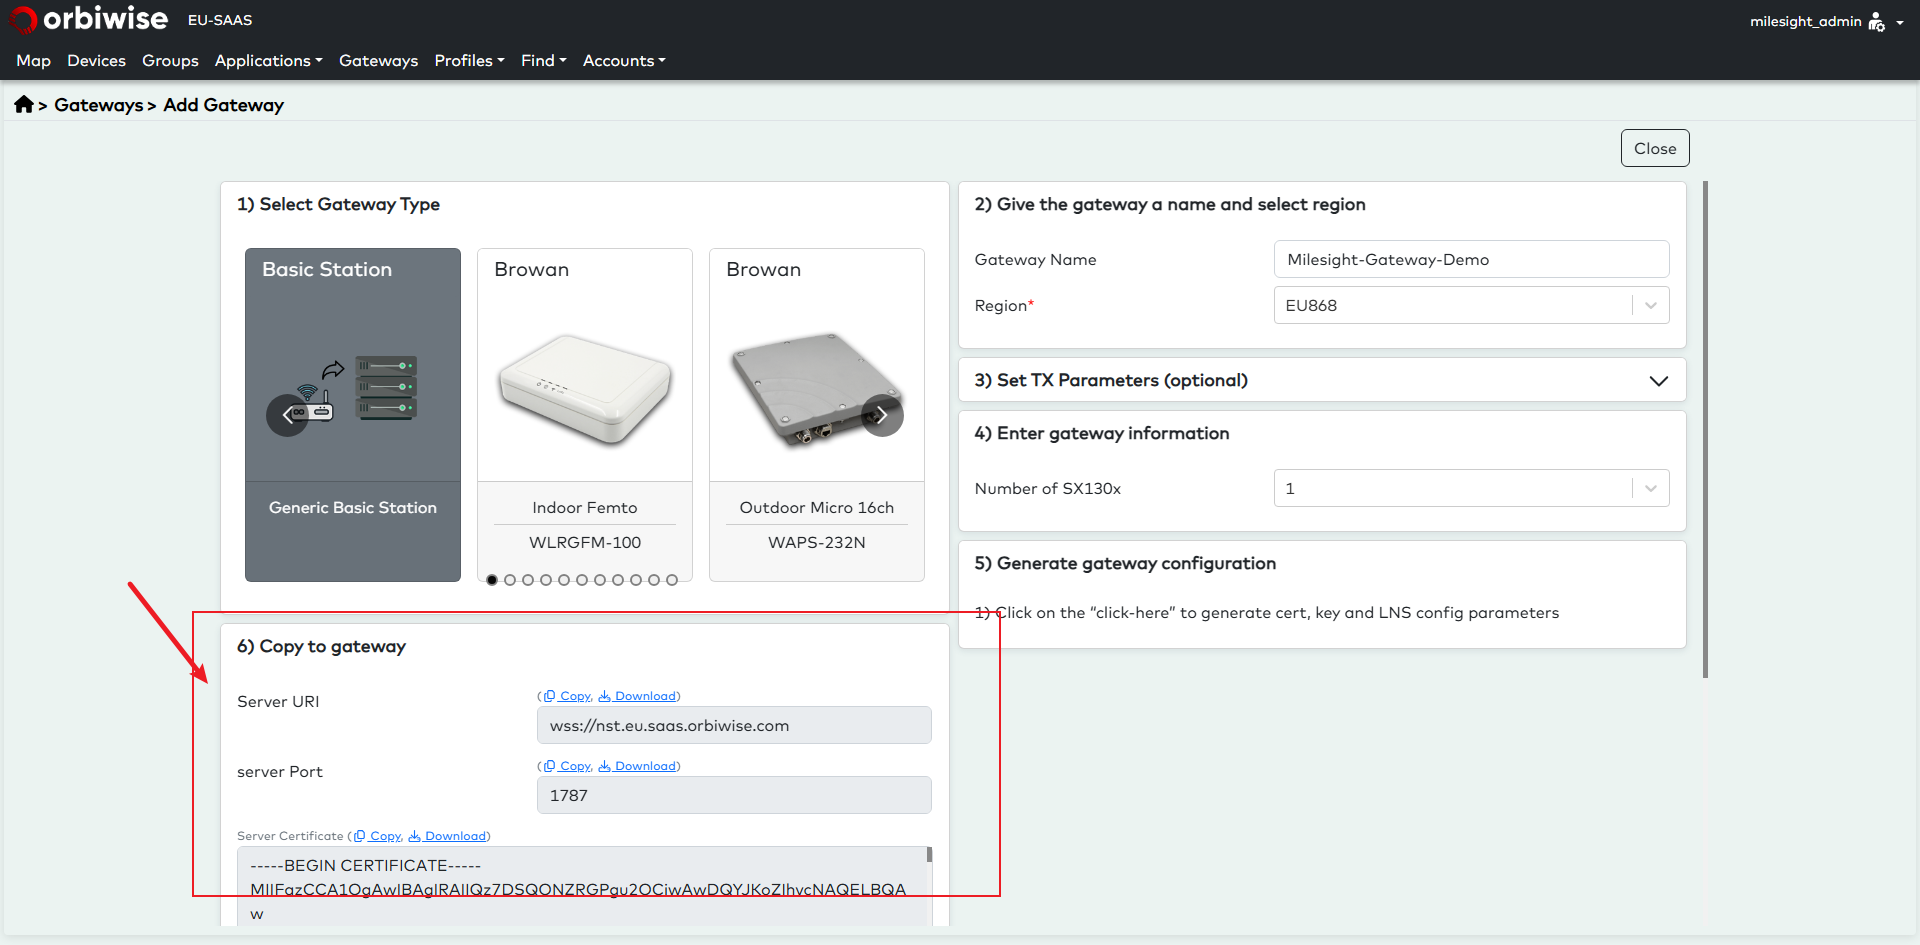Copy the server Port
1920x945 pixels.
coord(568,766)
